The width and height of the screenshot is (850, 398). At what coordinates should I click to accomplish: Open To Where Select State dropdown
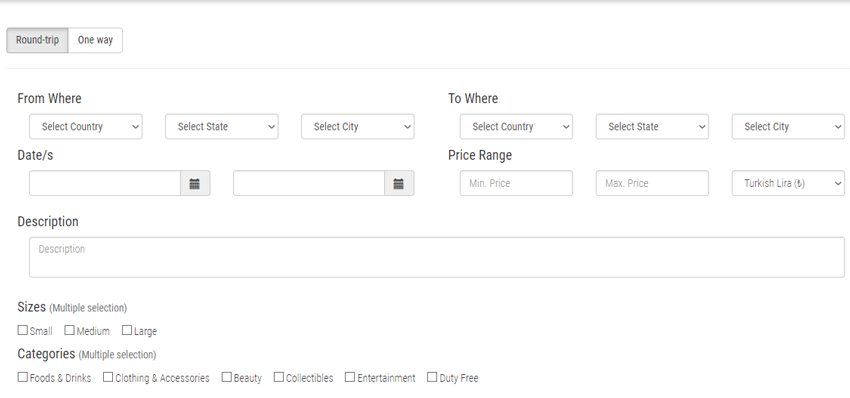(652, 126)
